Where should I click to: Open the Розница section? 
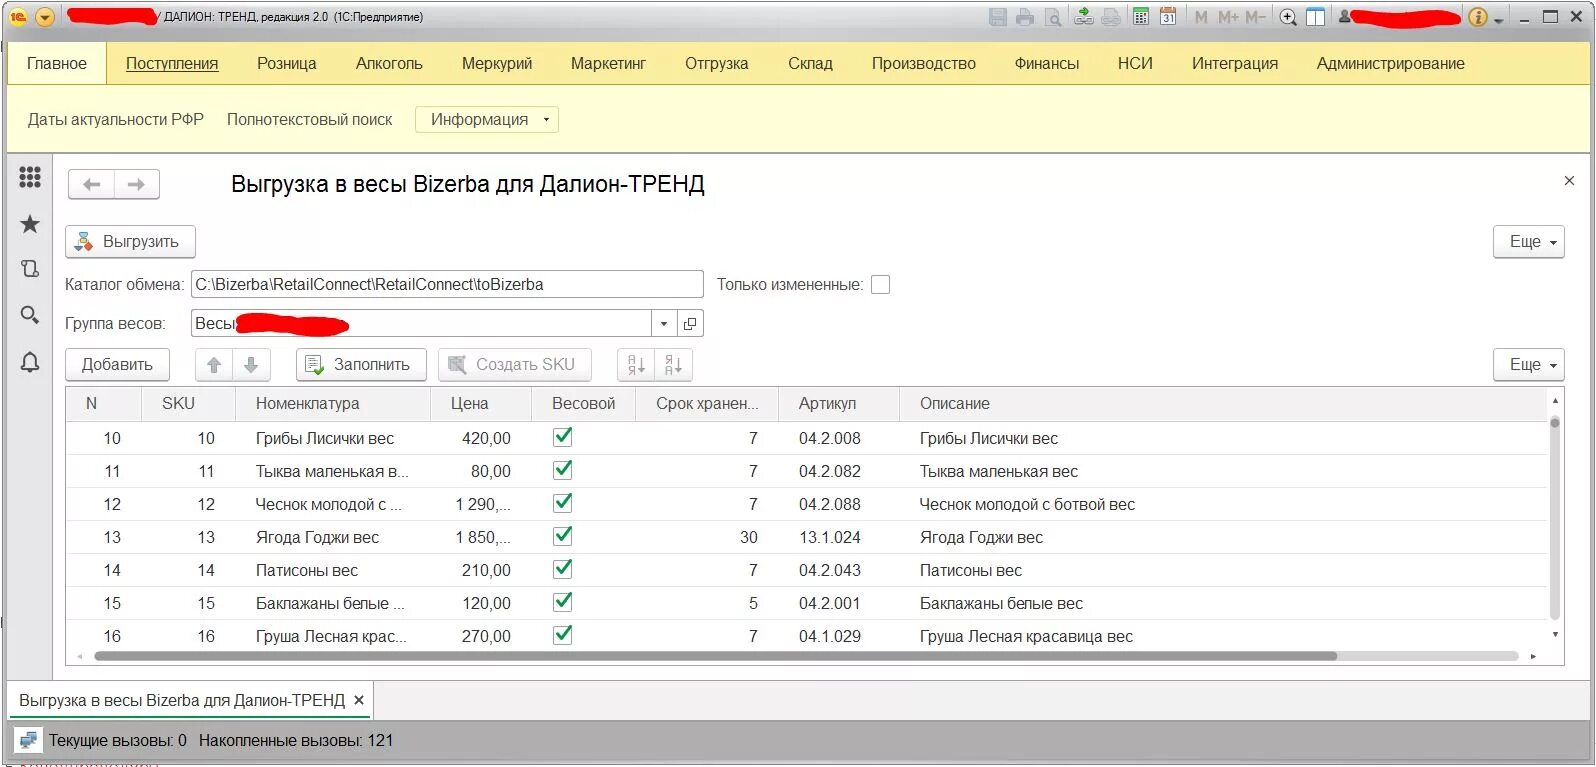(x=287, y=63)
